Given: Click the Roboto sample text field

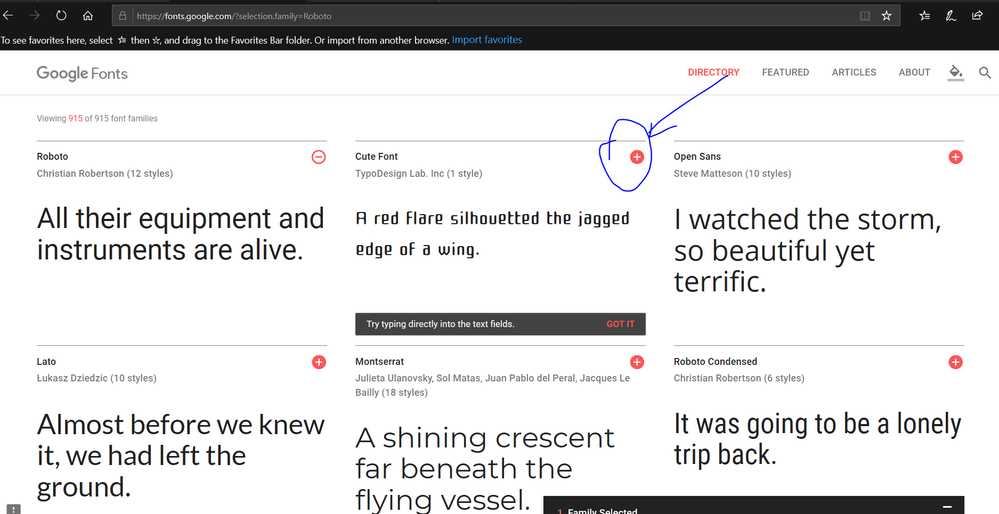Looking at the screenshot, I should point(181,234).
